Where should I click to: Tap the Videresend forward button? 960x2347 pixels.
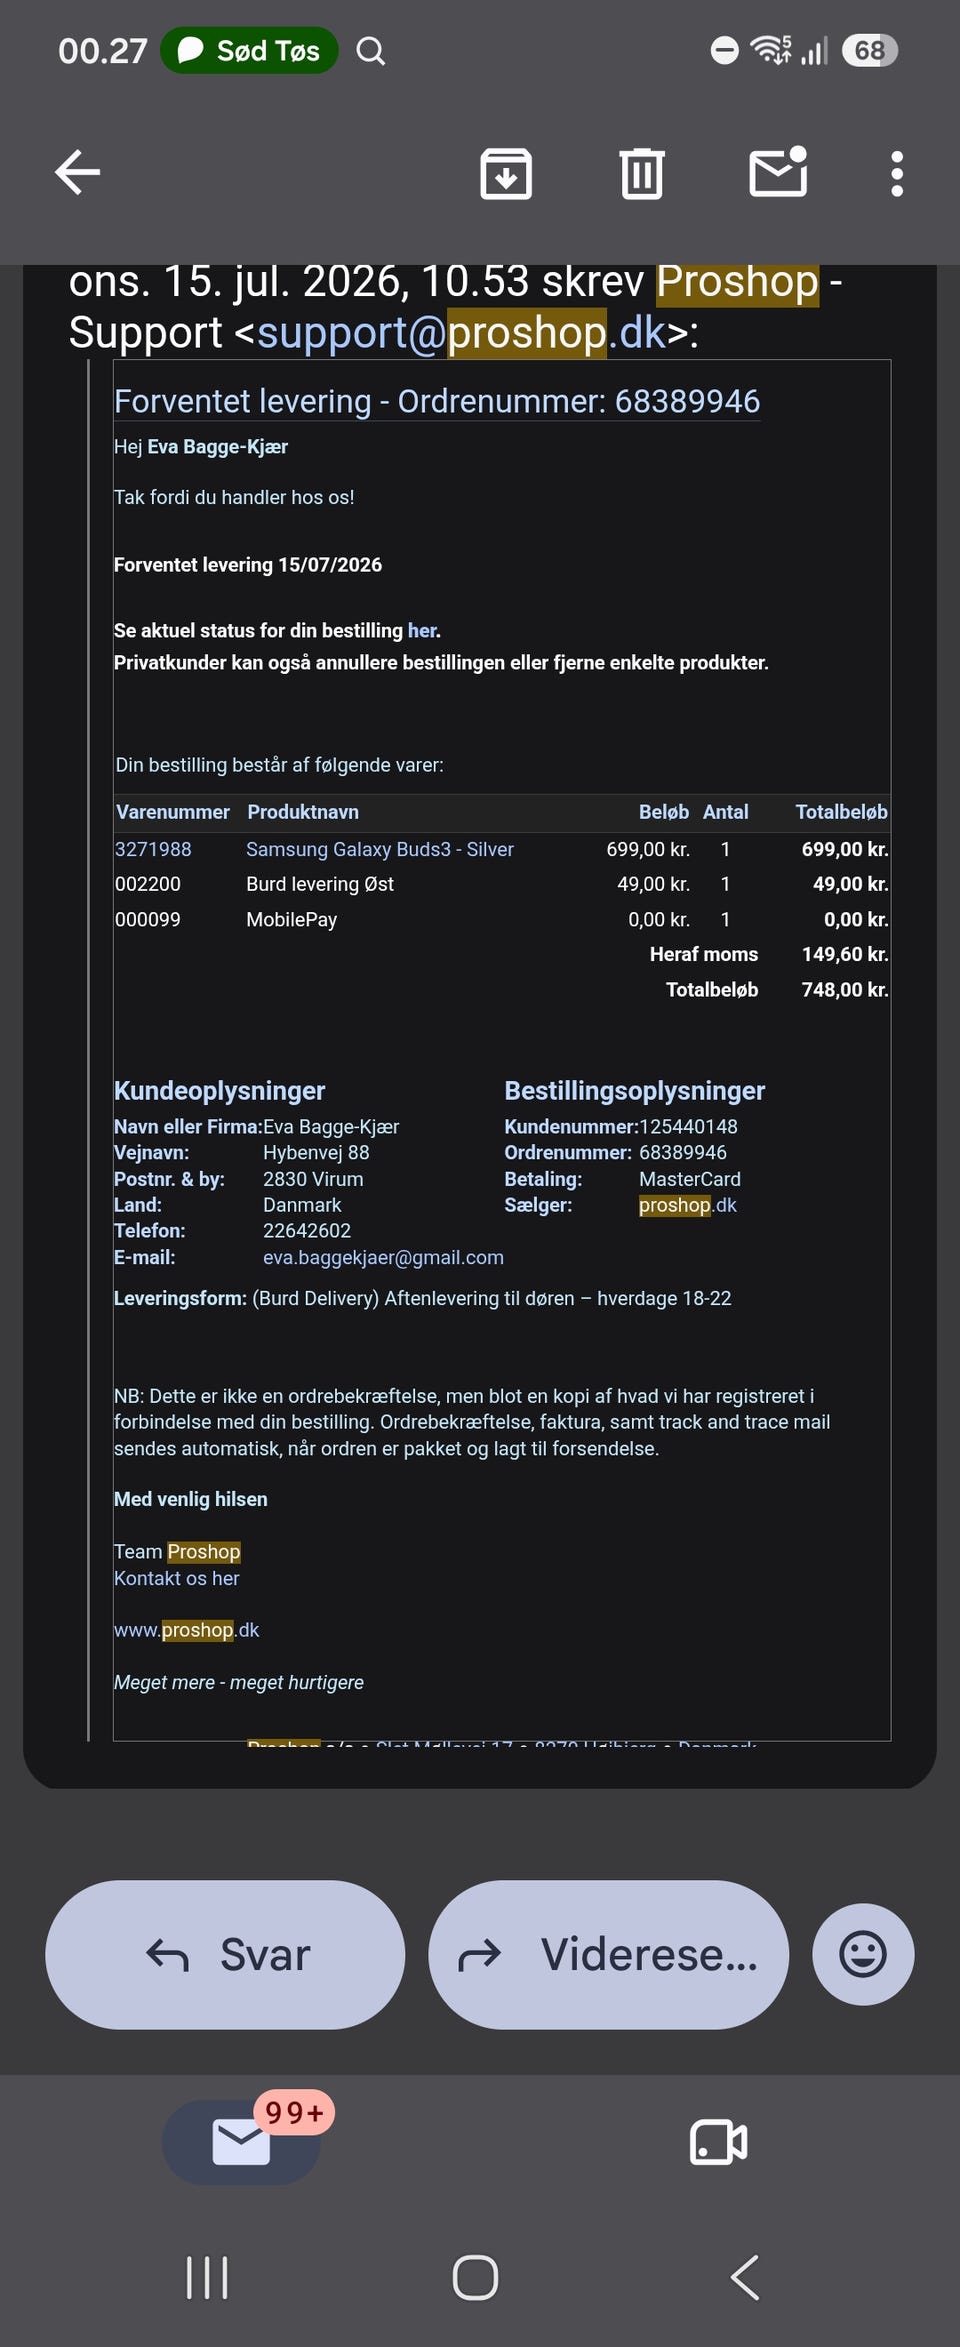coord(608,1954)
